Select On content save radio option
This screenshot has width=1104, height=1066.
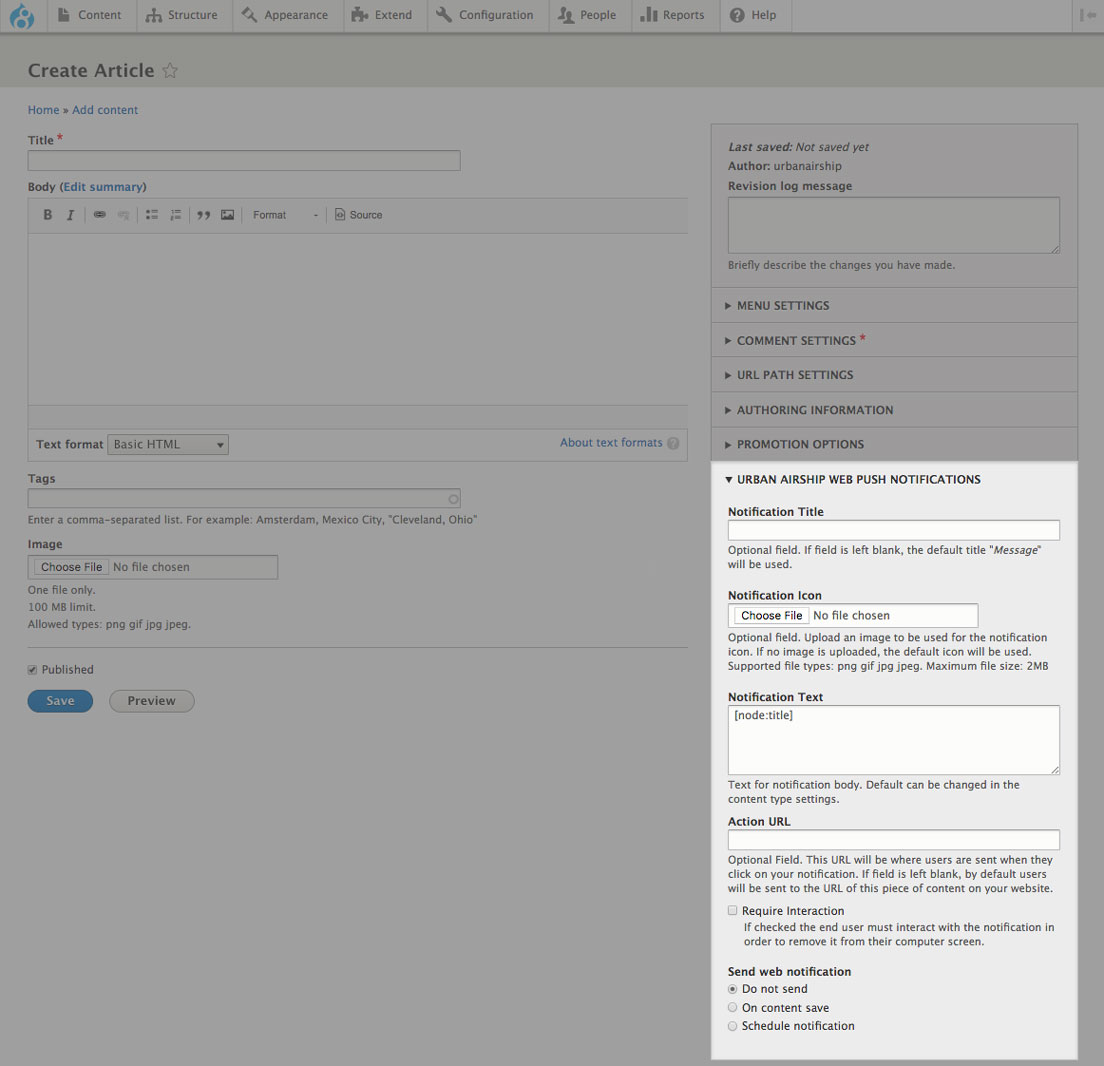[x=732, y=1008]
